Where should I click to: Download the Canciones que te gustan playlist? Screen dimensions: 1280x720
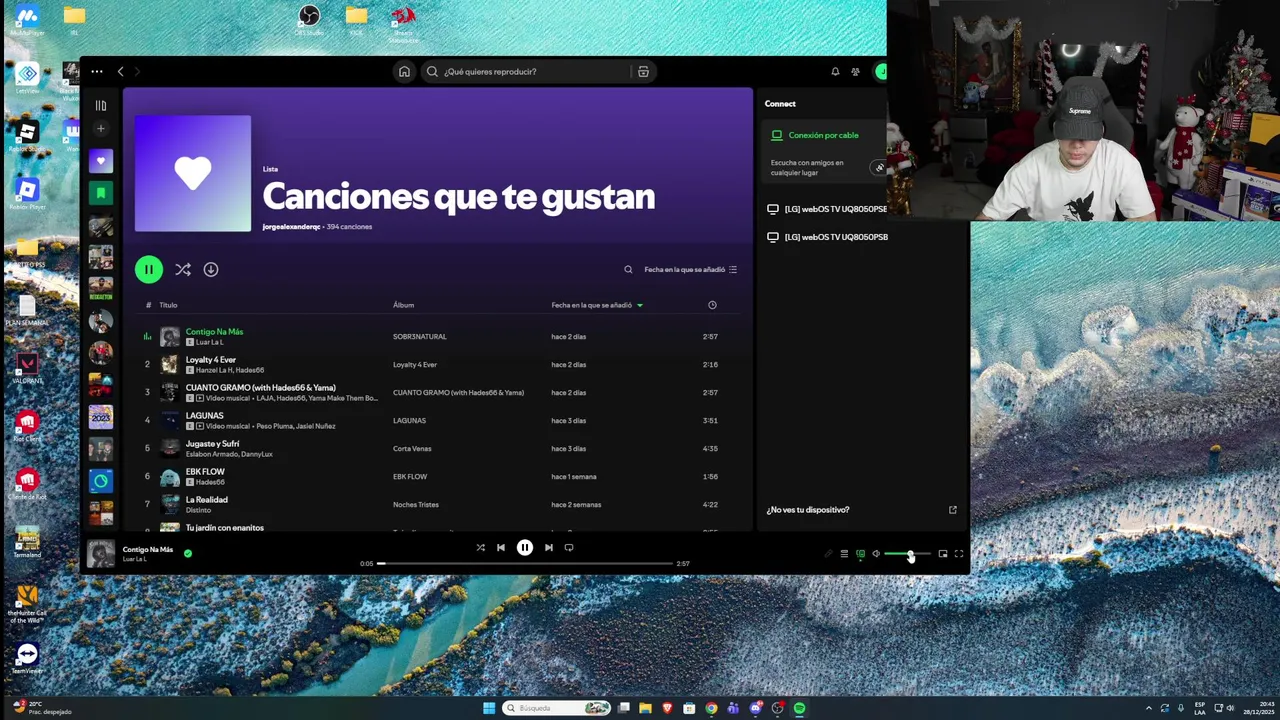tap(211, 269)
